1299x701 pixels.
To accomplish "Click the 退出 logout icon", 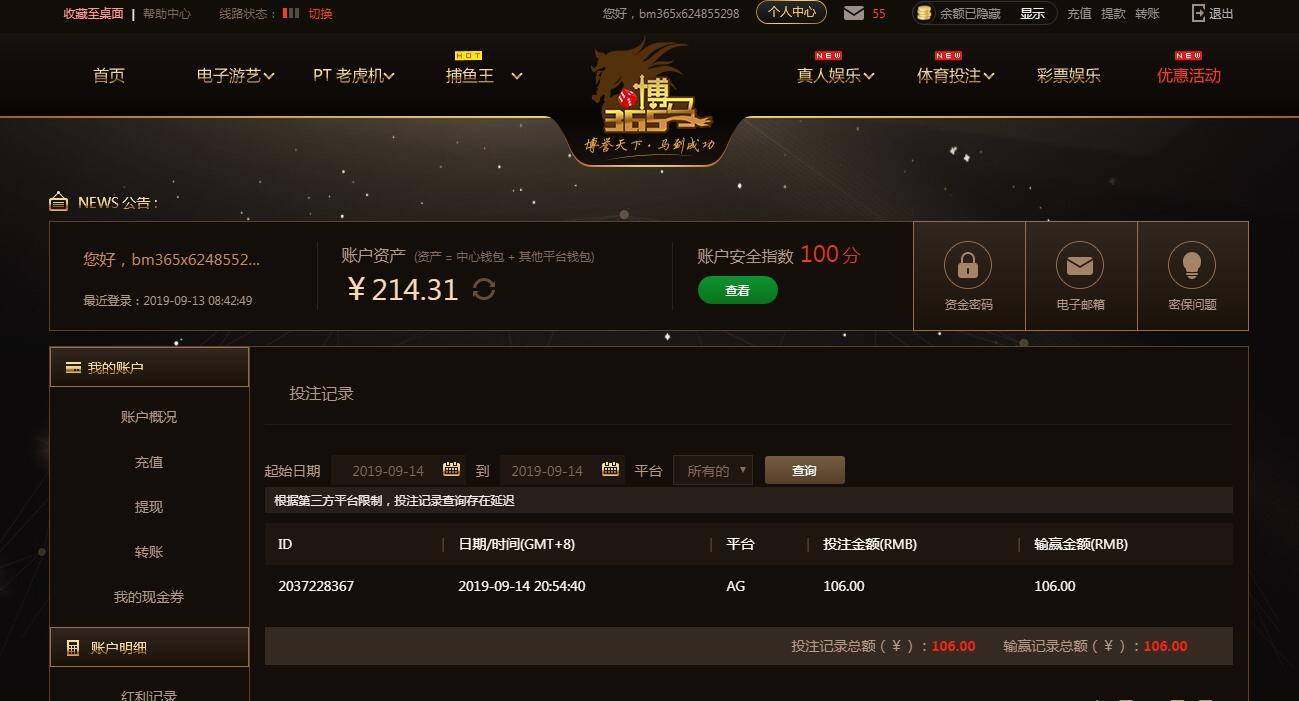I will coord(1199,13).
